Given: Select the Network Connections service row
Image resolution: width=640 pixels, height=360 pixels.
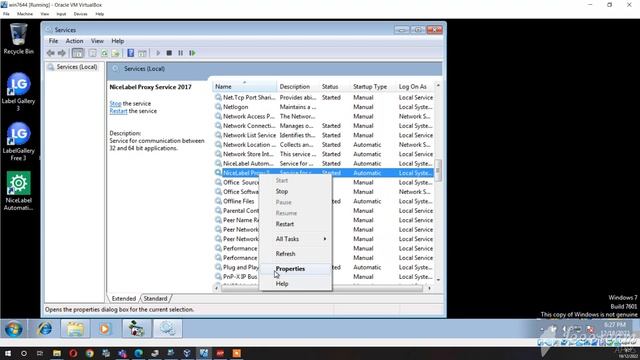Looking at the screenshot, I should tap(324, 126).
